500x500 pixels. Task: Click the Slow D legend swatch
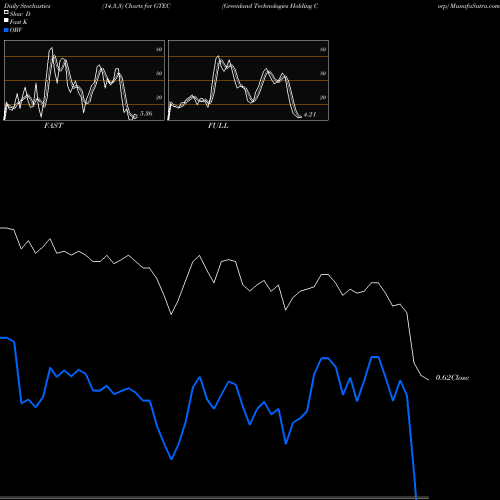[6, 12]
